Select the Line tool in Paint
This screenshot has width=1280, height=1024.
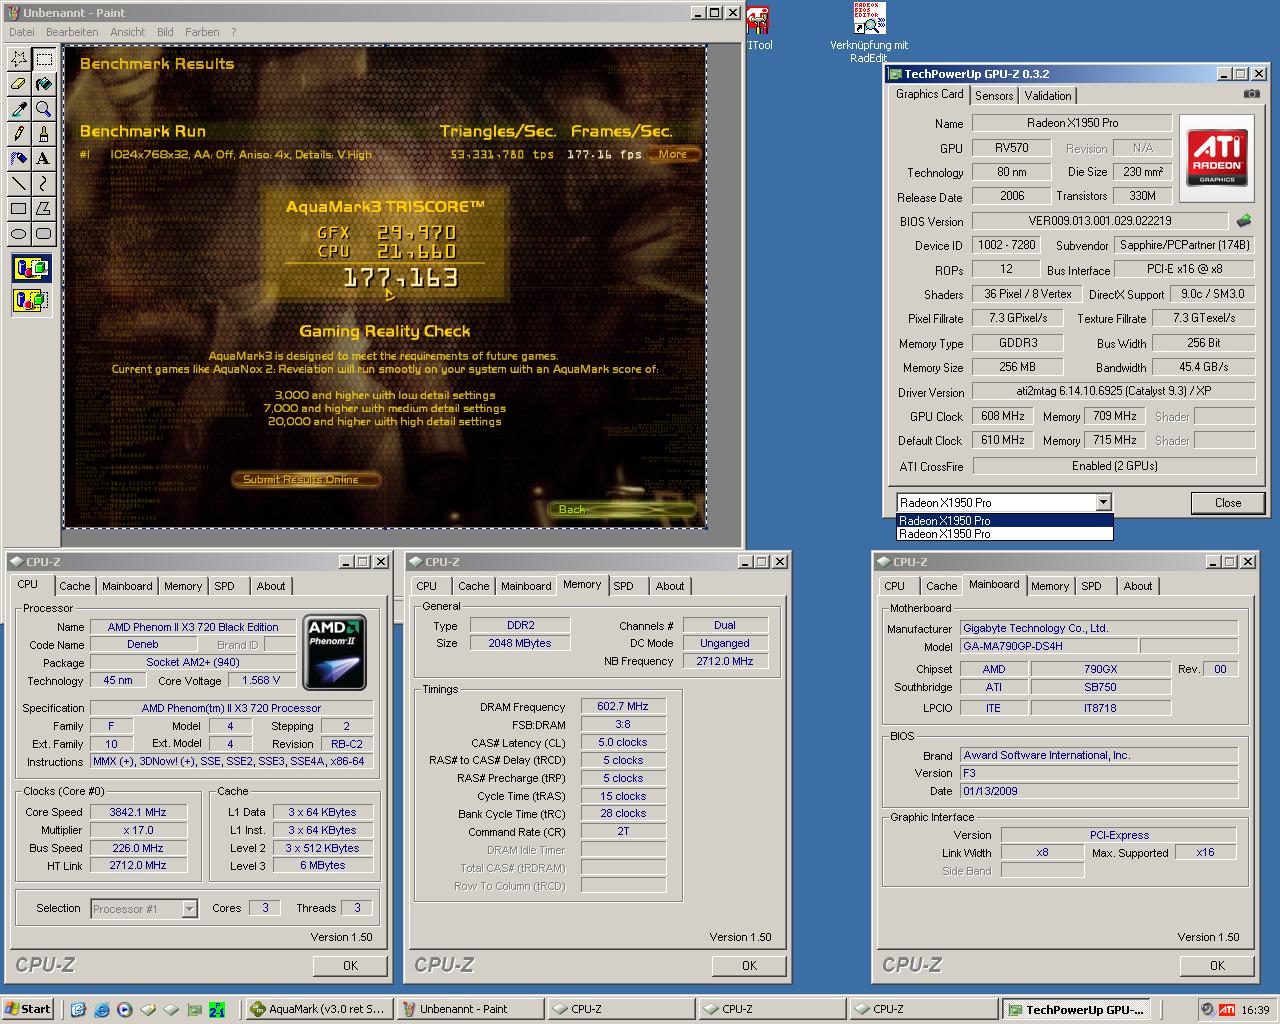(x=19, y=183)
